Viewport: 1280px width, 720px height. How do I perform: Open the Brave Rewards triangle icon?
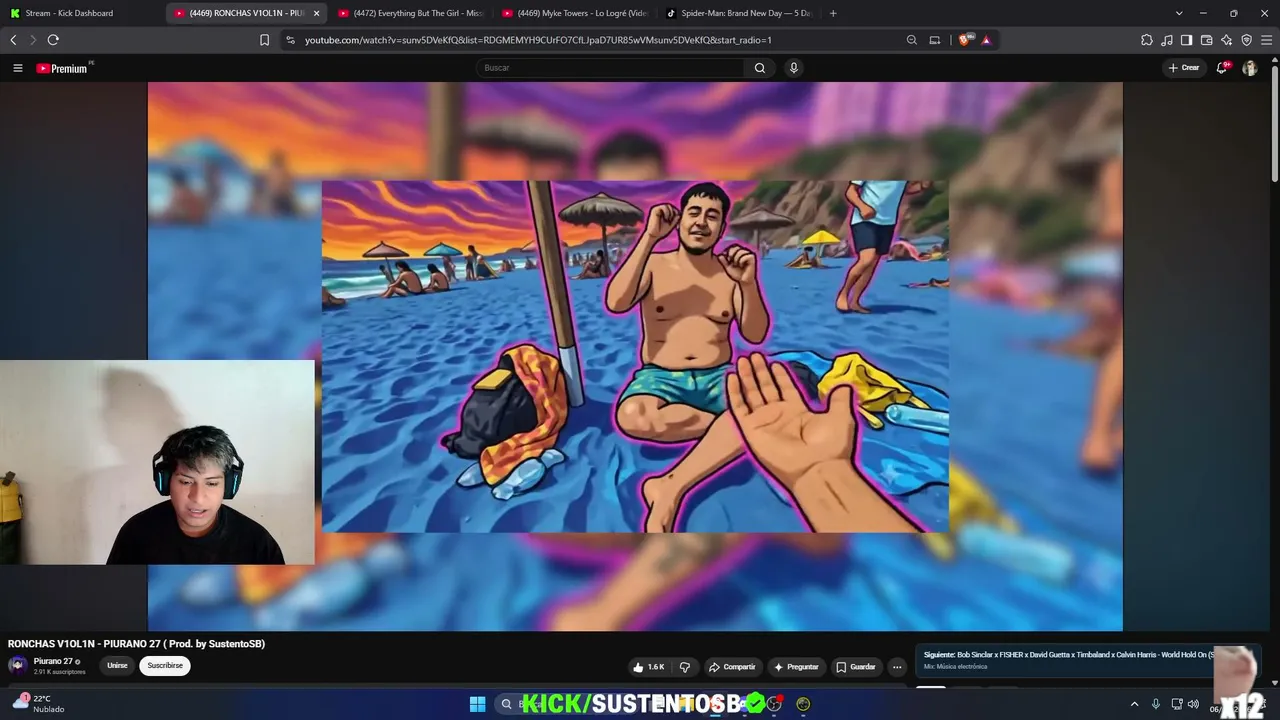(986, 40)
